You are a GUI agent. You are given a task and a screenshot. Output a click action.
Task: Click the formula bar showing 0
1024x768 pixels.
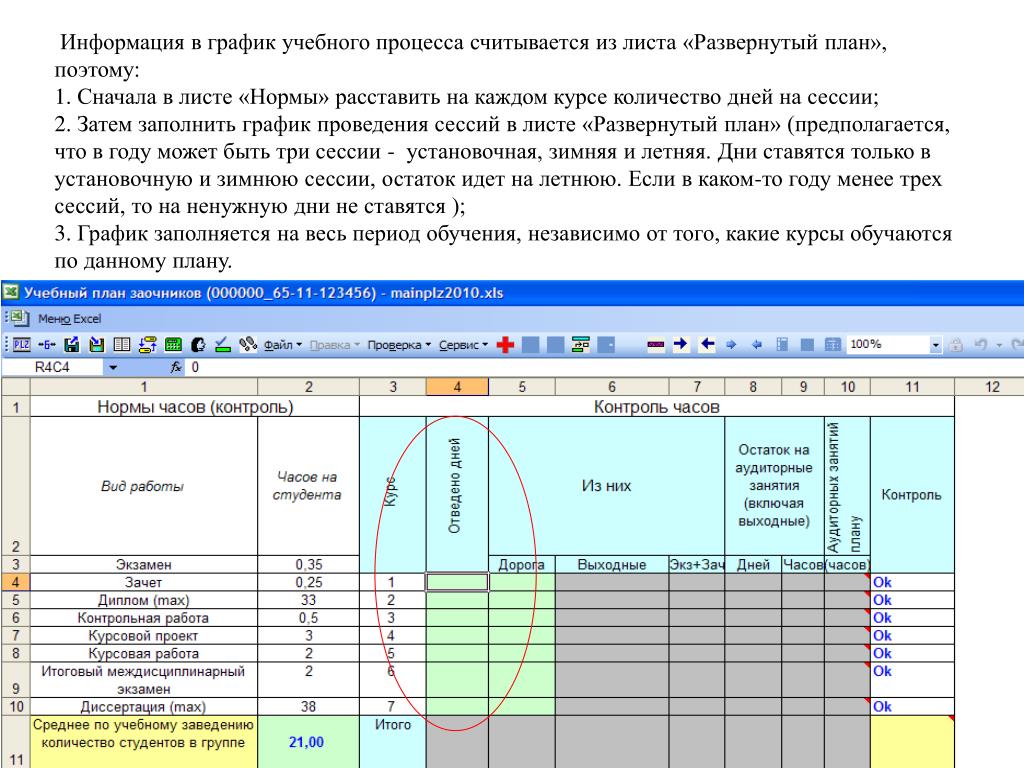click(x=605, y=367)
